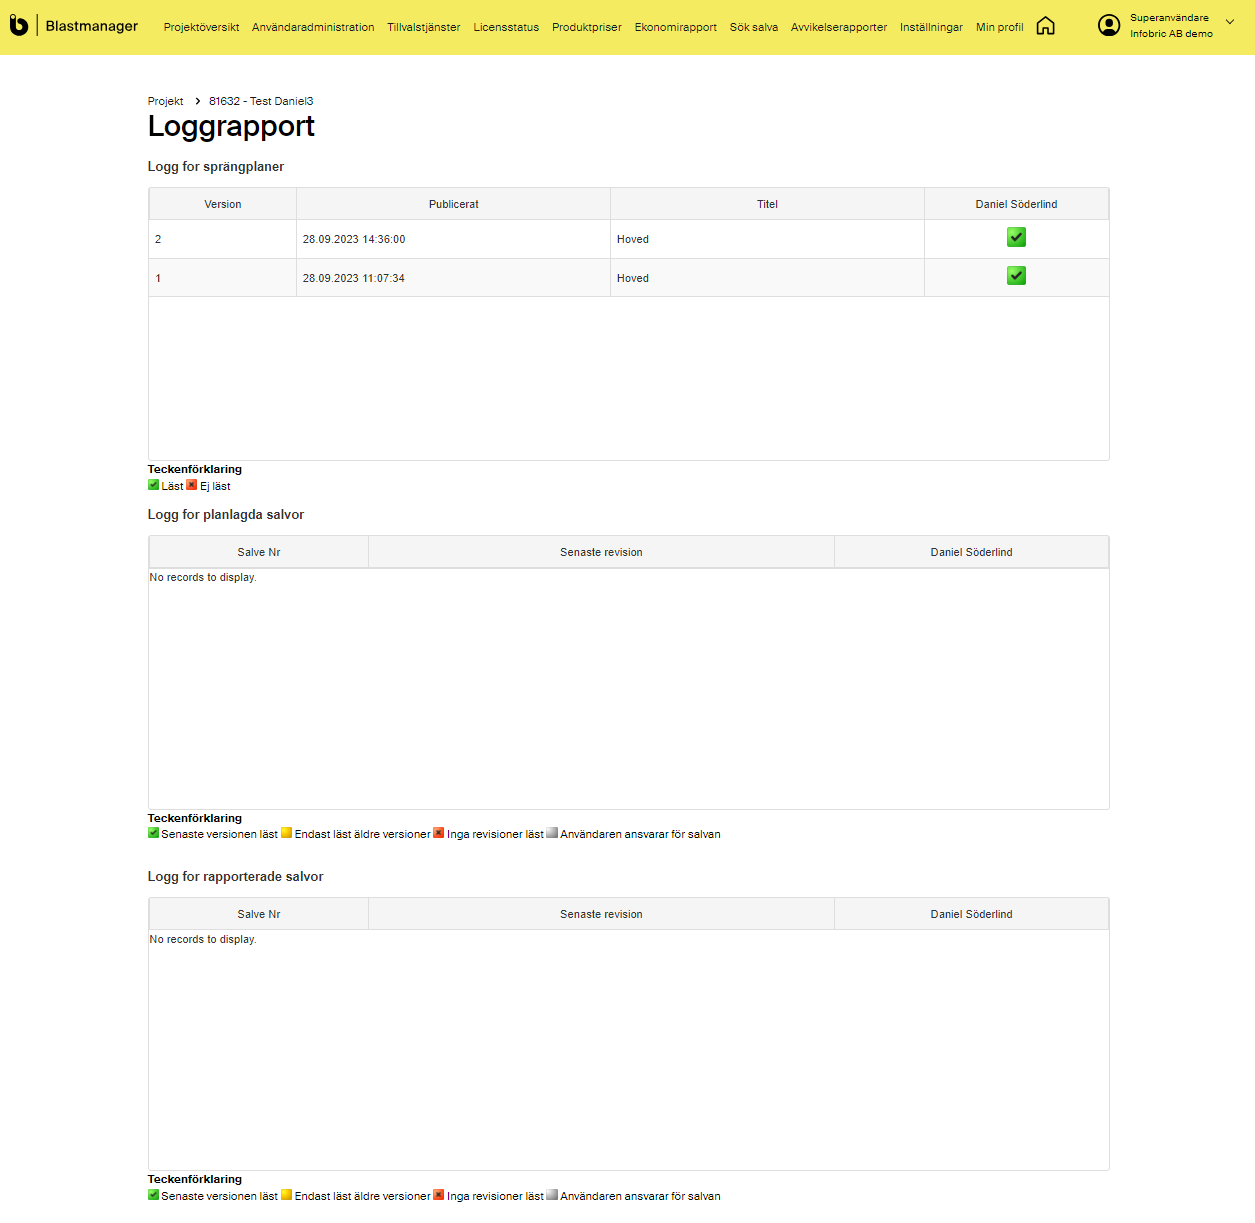Open Sök salva menu item
This screenshot has height=1223, width=1255.
pos(754,27)
